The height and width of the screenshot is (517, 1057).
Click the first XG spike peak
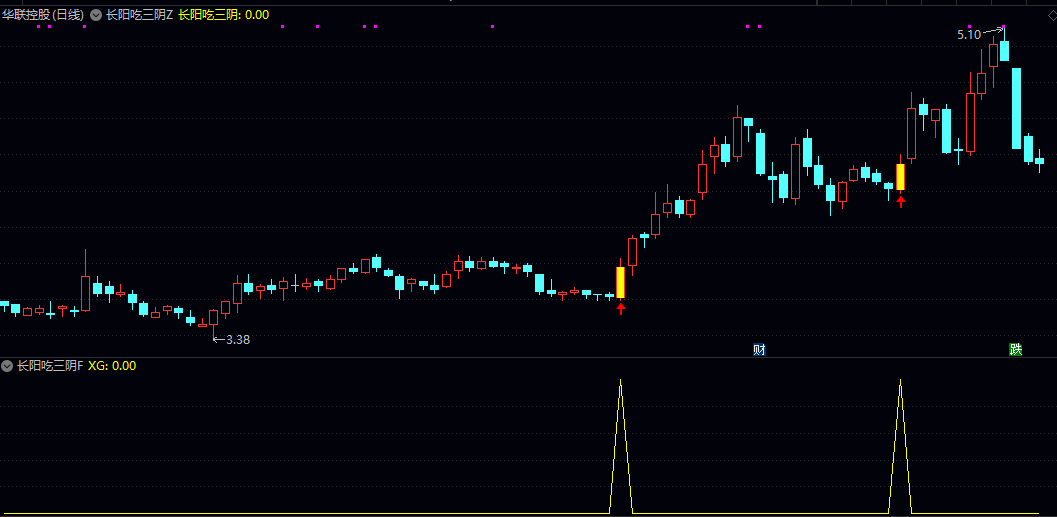coord(621,382)
